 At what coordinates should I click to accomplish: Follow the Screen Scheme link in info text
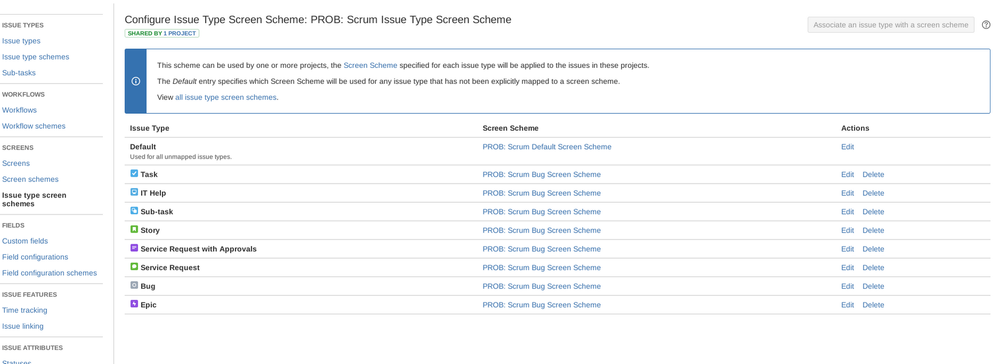click(370, 65)
